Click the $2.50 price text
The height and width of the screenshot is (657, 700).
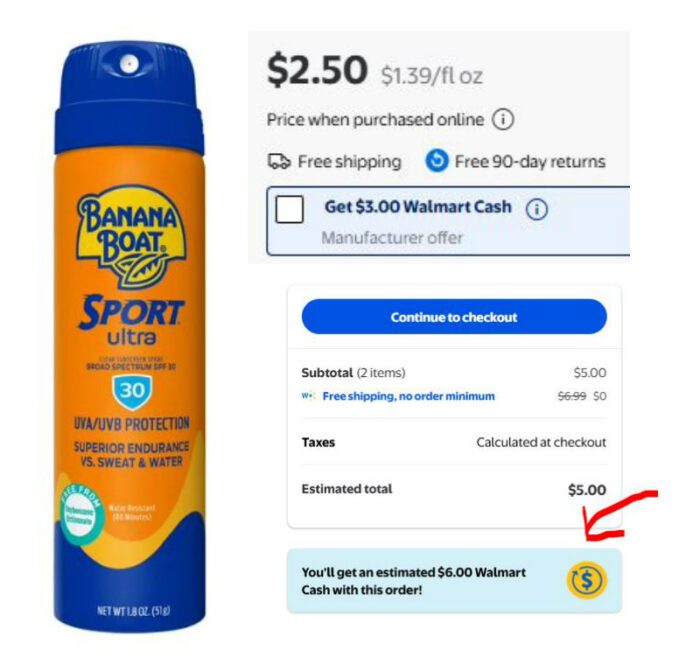click(x=317, y=70)
